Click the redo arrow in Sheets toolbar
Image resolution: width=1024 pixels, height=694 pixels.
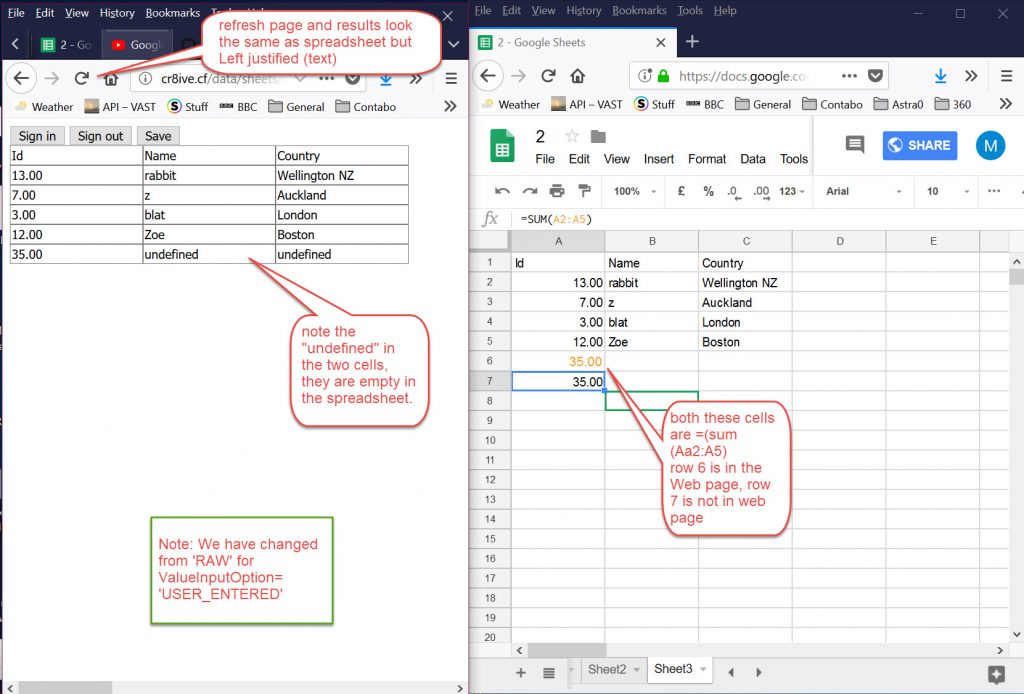click(530, 191)
